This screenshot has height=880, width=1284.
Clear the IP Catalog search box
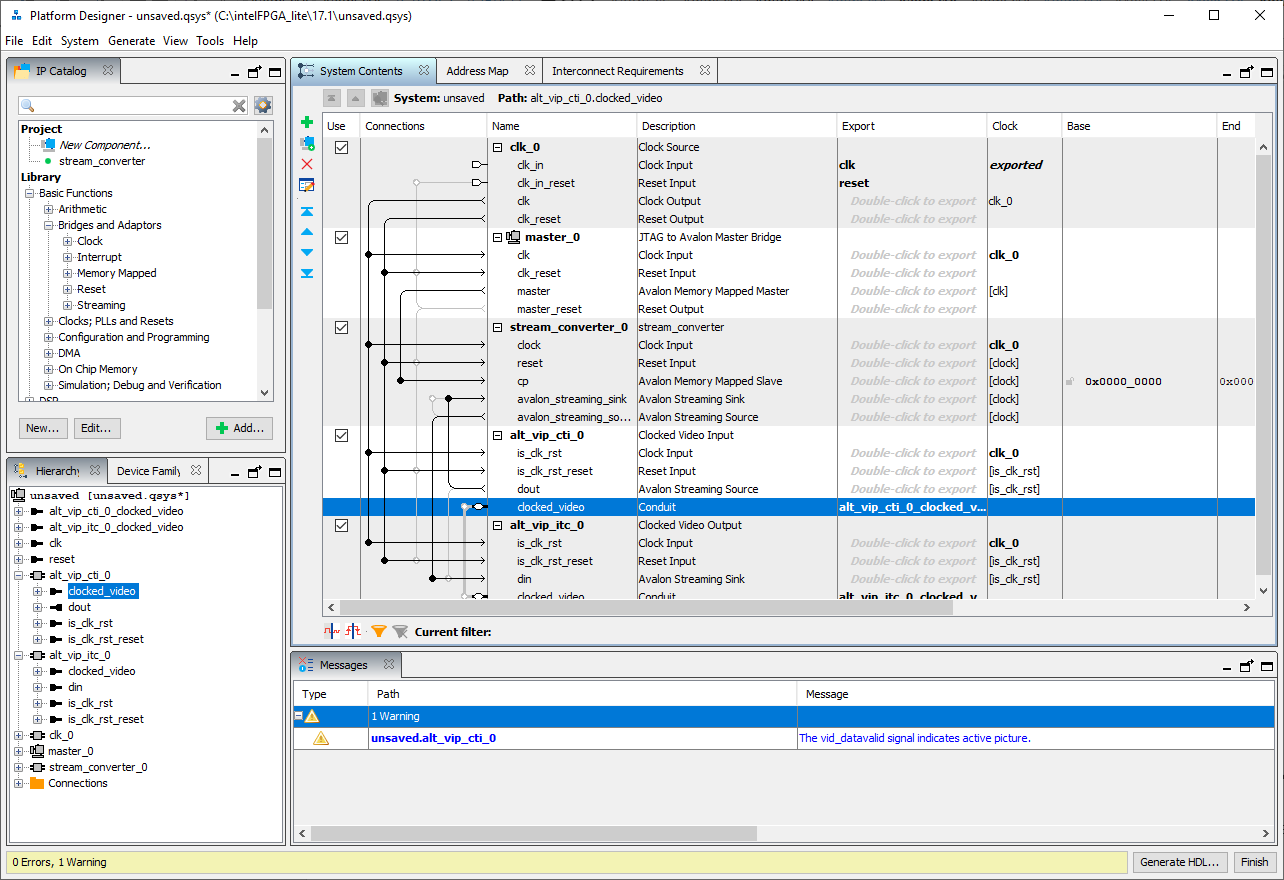[x=239, y=106]
